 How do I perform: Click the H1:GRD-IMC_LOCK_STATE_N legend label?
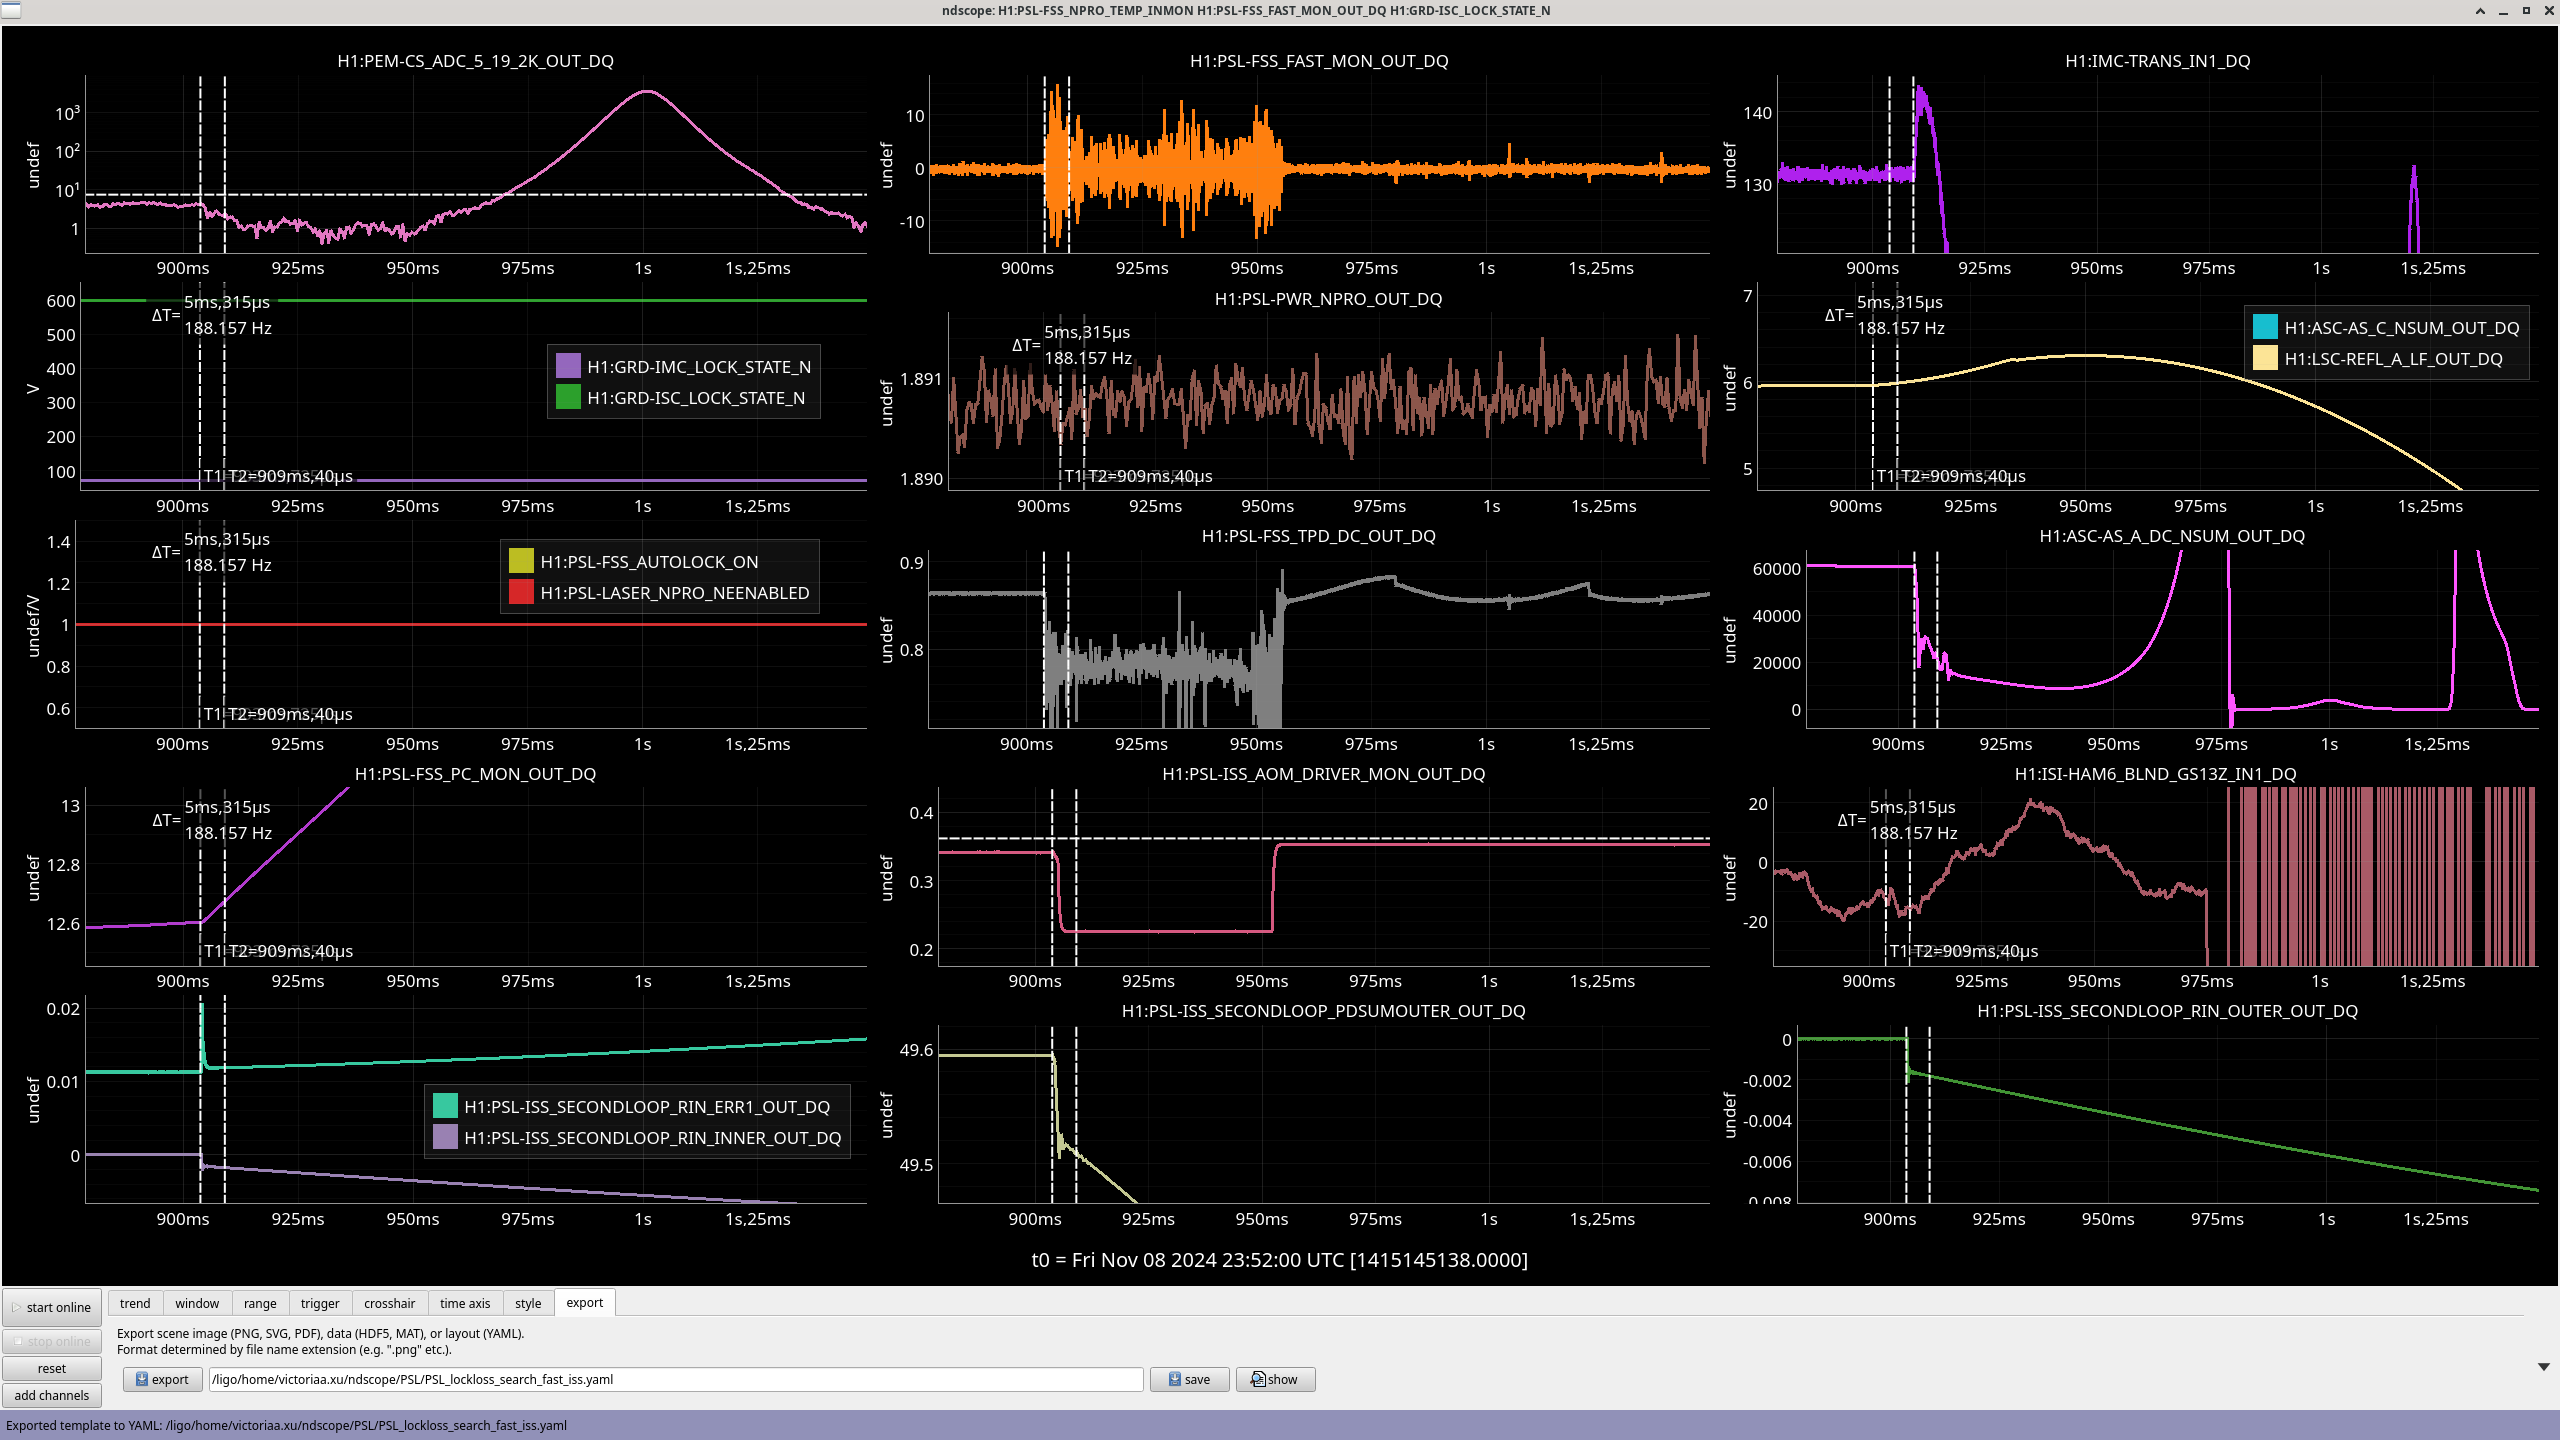point(699,367)
